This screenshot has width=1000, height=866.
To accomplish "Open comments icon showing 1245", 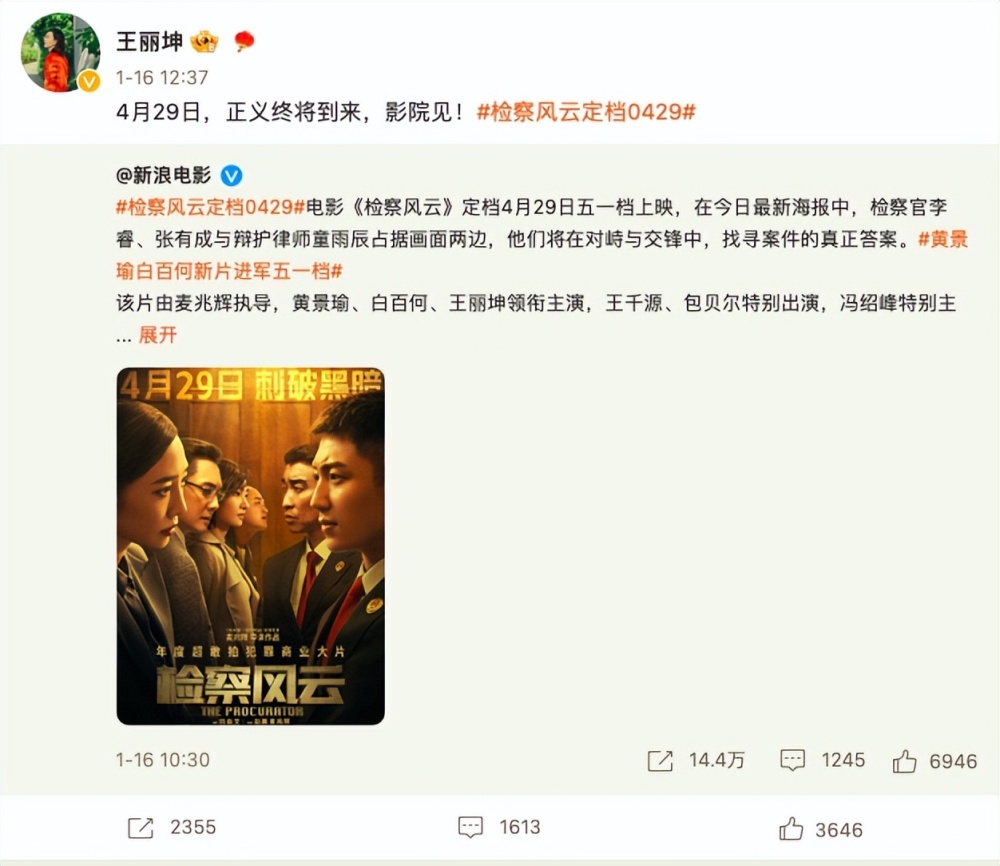I will pyautogui.click(x=793, y=760).
